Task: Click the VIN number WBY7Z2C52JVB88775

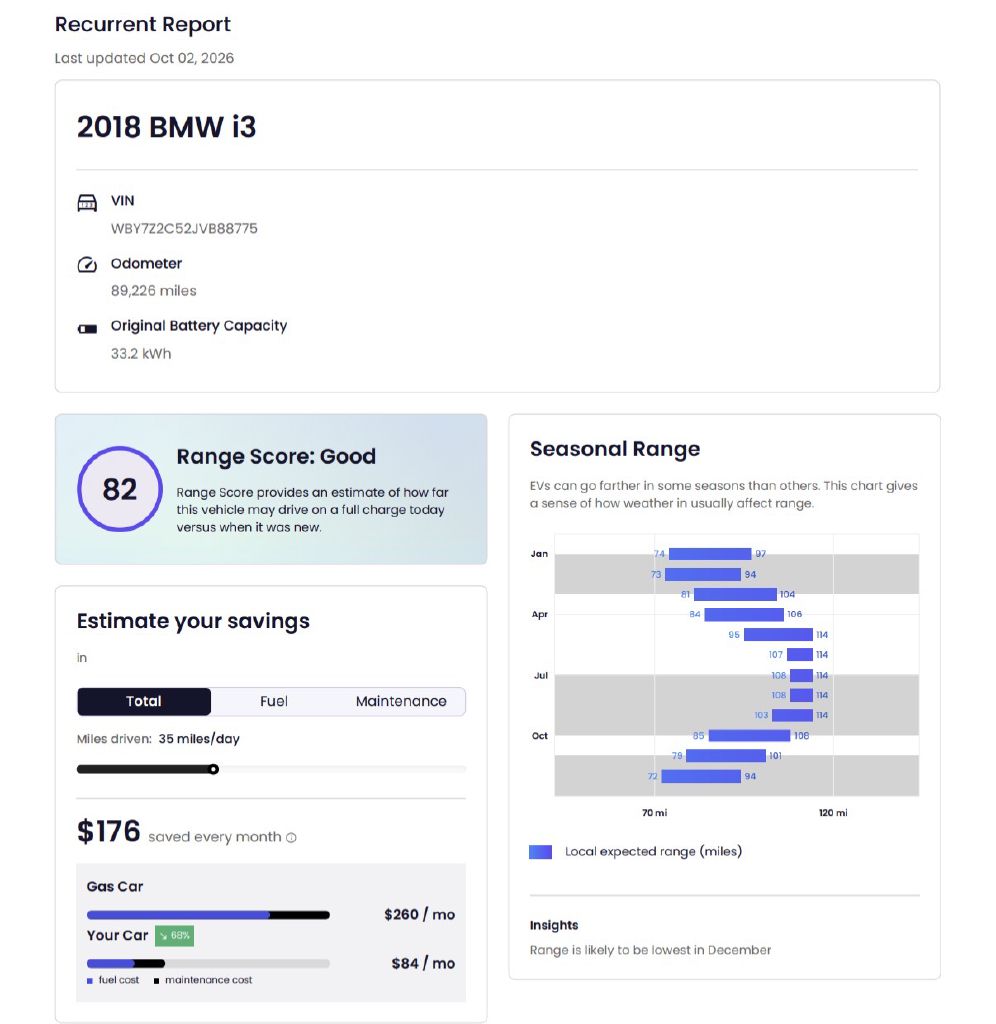Action: pos(184,229)
